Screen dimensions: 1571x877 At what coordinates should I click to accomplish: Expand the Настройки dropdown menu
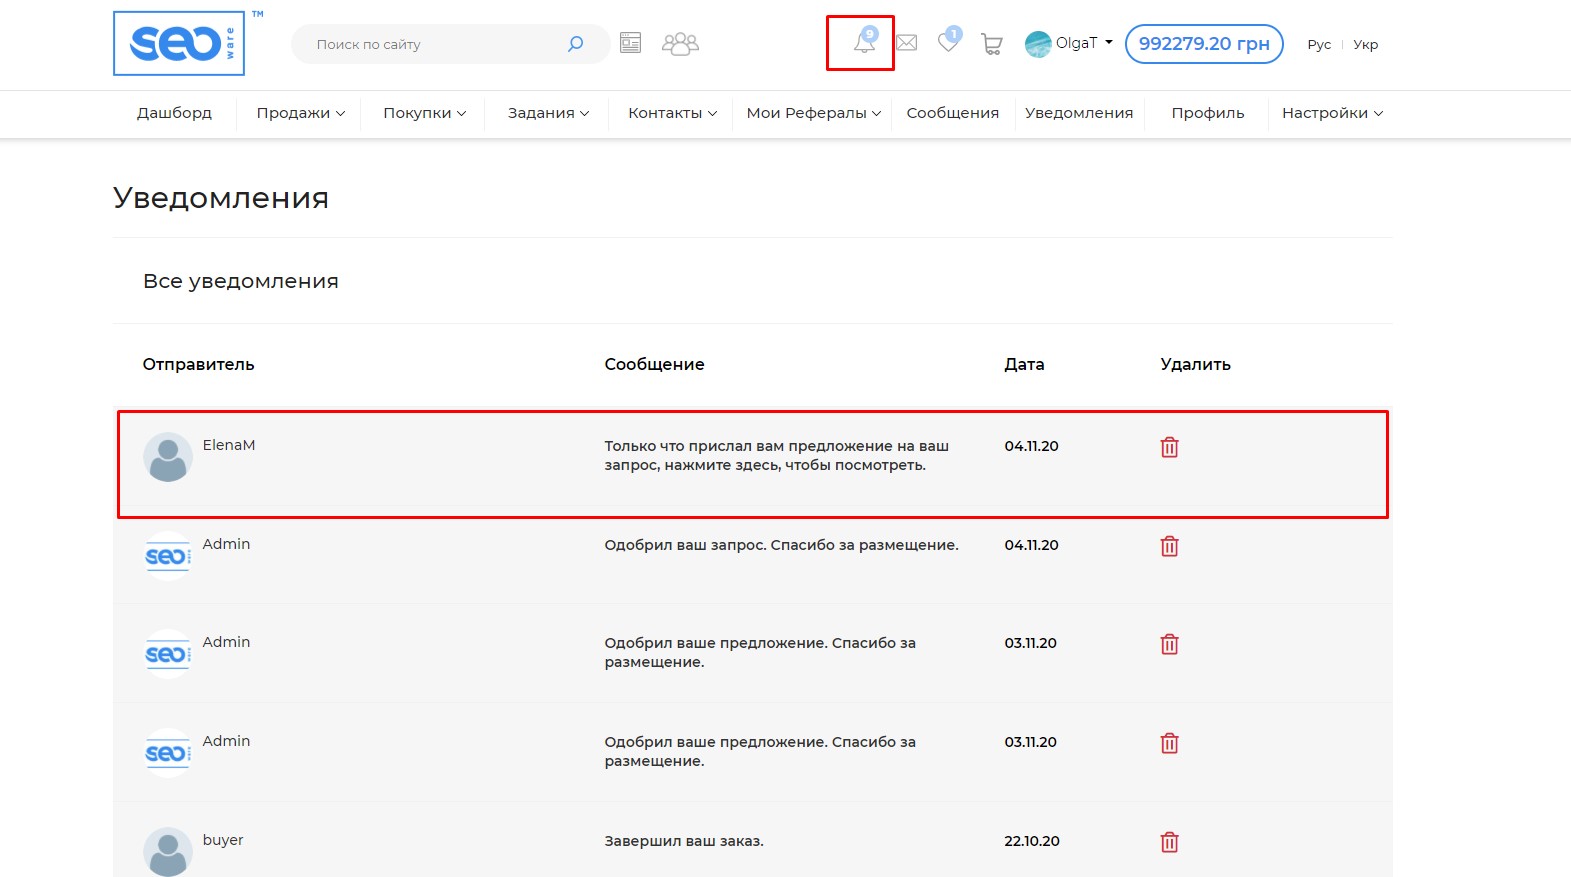point(1332,113)
